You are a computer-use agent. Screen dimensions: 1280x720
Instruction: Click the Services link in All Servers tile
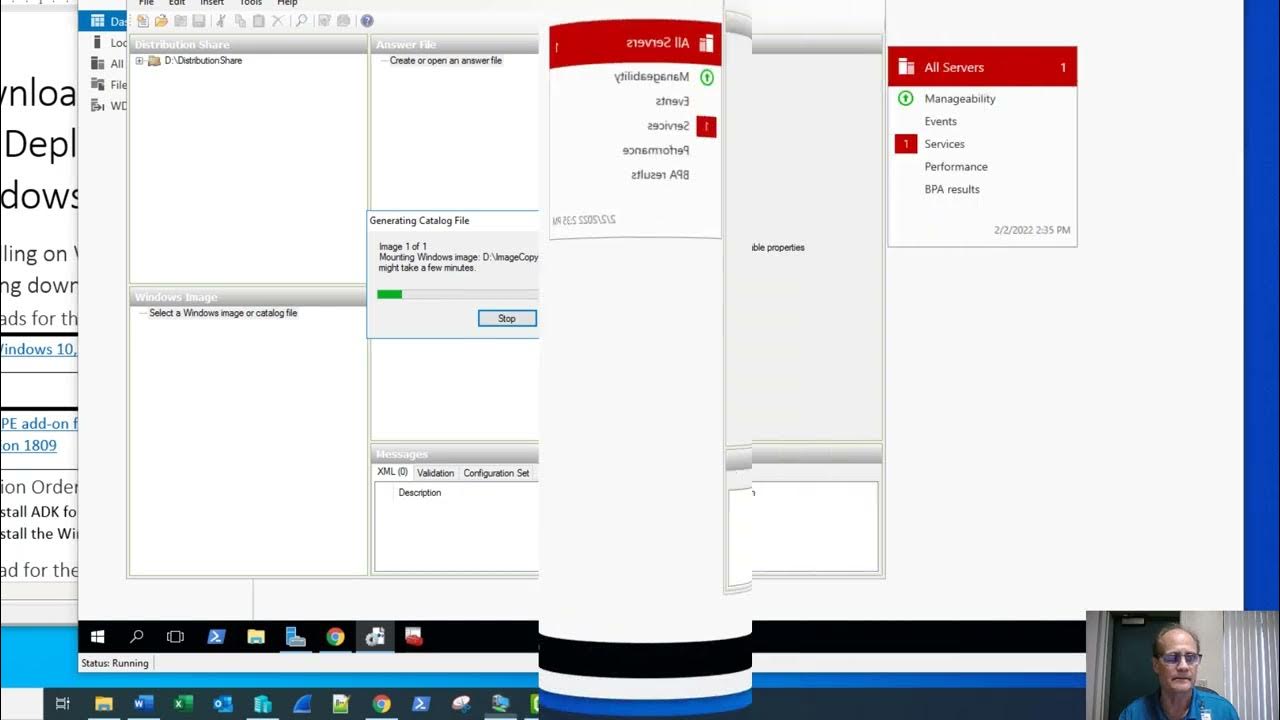point(945,144)
